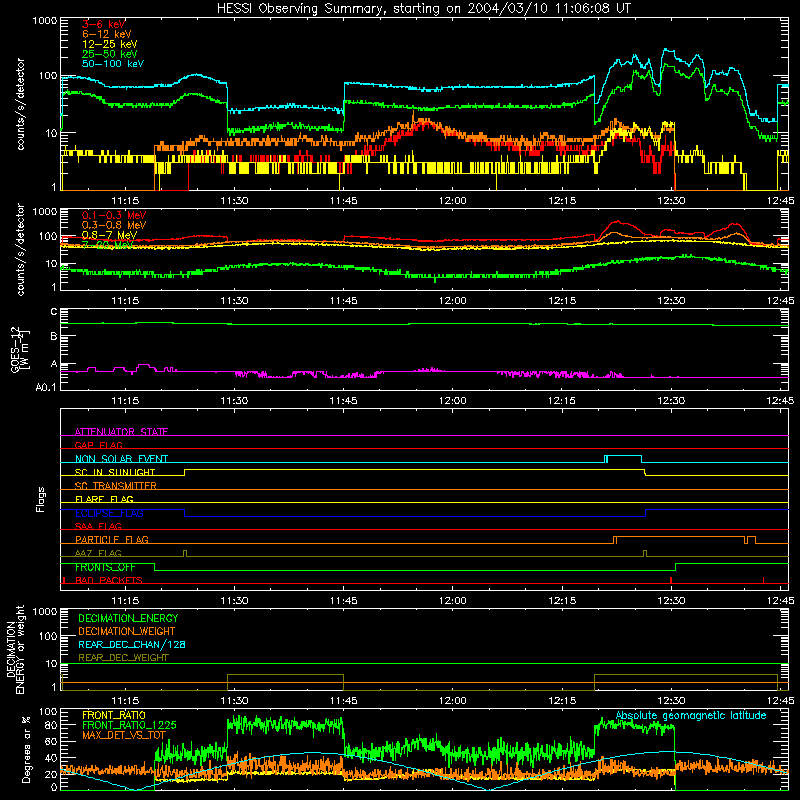Screen dimensions: 800x800
Task: Click the 0.8-7 MeV legend entry
Action: click(x=109, y=235)
